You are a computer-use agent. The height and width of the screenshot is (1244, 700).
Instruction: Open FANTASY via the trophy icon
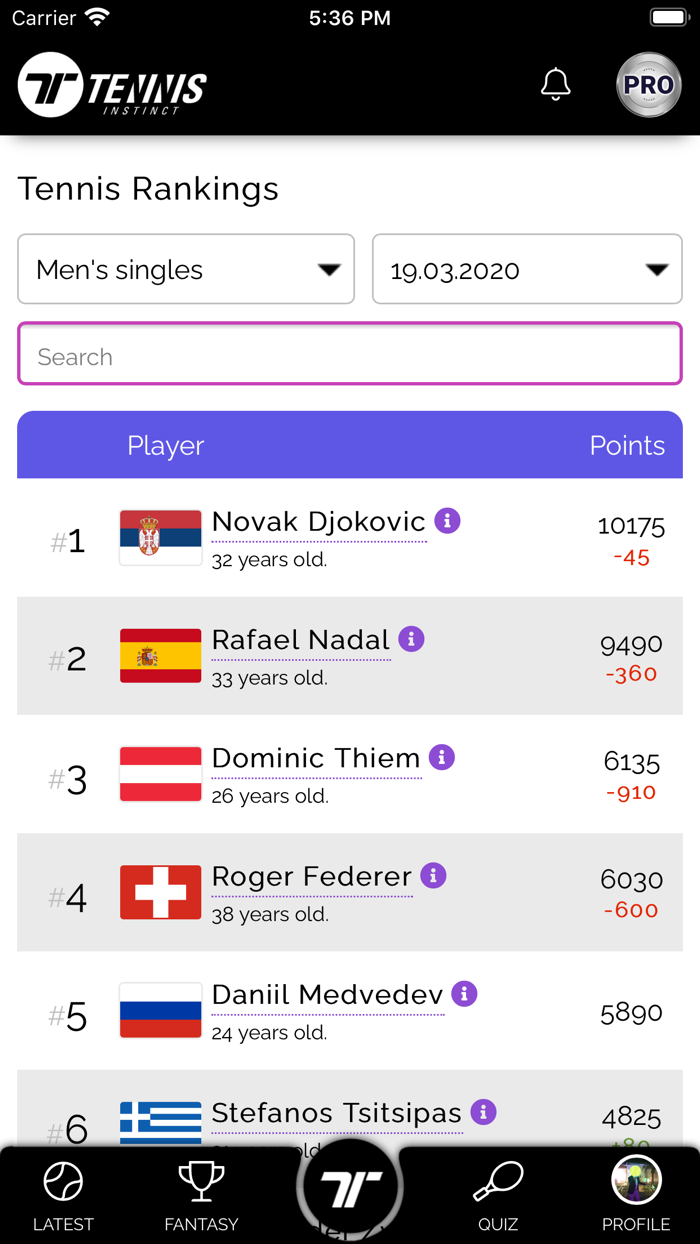coord(201,1181)
